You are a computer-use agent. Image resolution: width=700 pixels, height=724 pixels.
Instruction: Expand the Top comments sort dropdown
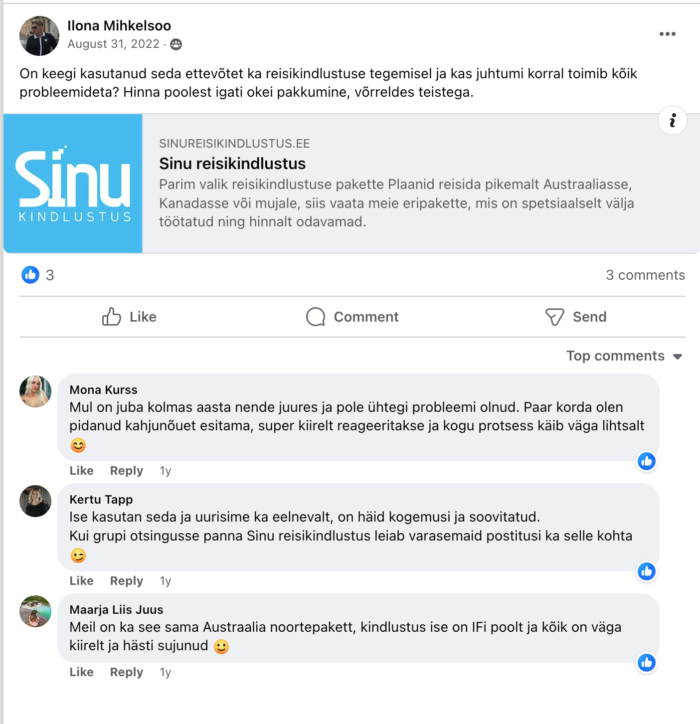624,356
